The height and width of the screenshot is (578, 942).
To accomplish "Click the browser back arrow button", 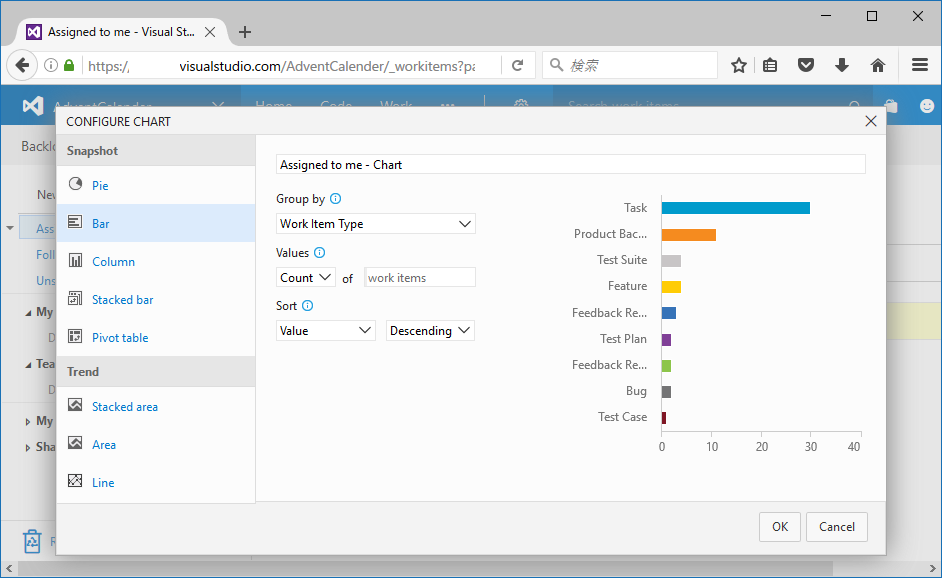I will [22, 65].
